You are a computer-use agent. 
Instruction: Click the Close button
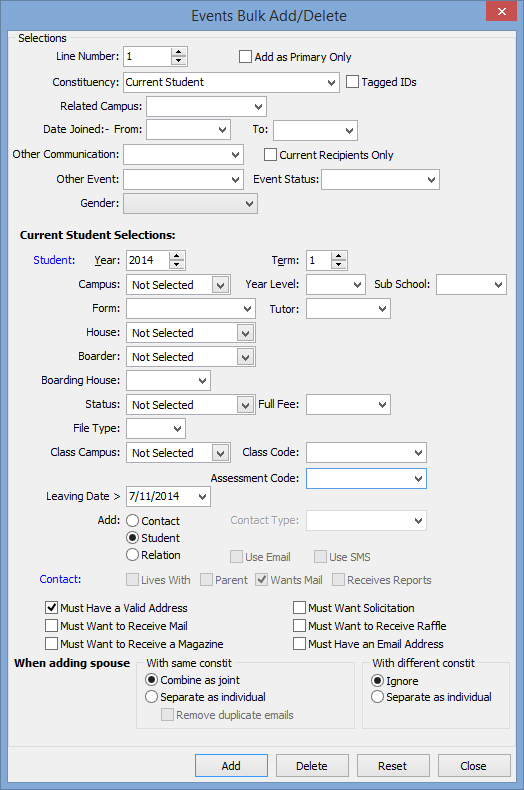[474, 766]
